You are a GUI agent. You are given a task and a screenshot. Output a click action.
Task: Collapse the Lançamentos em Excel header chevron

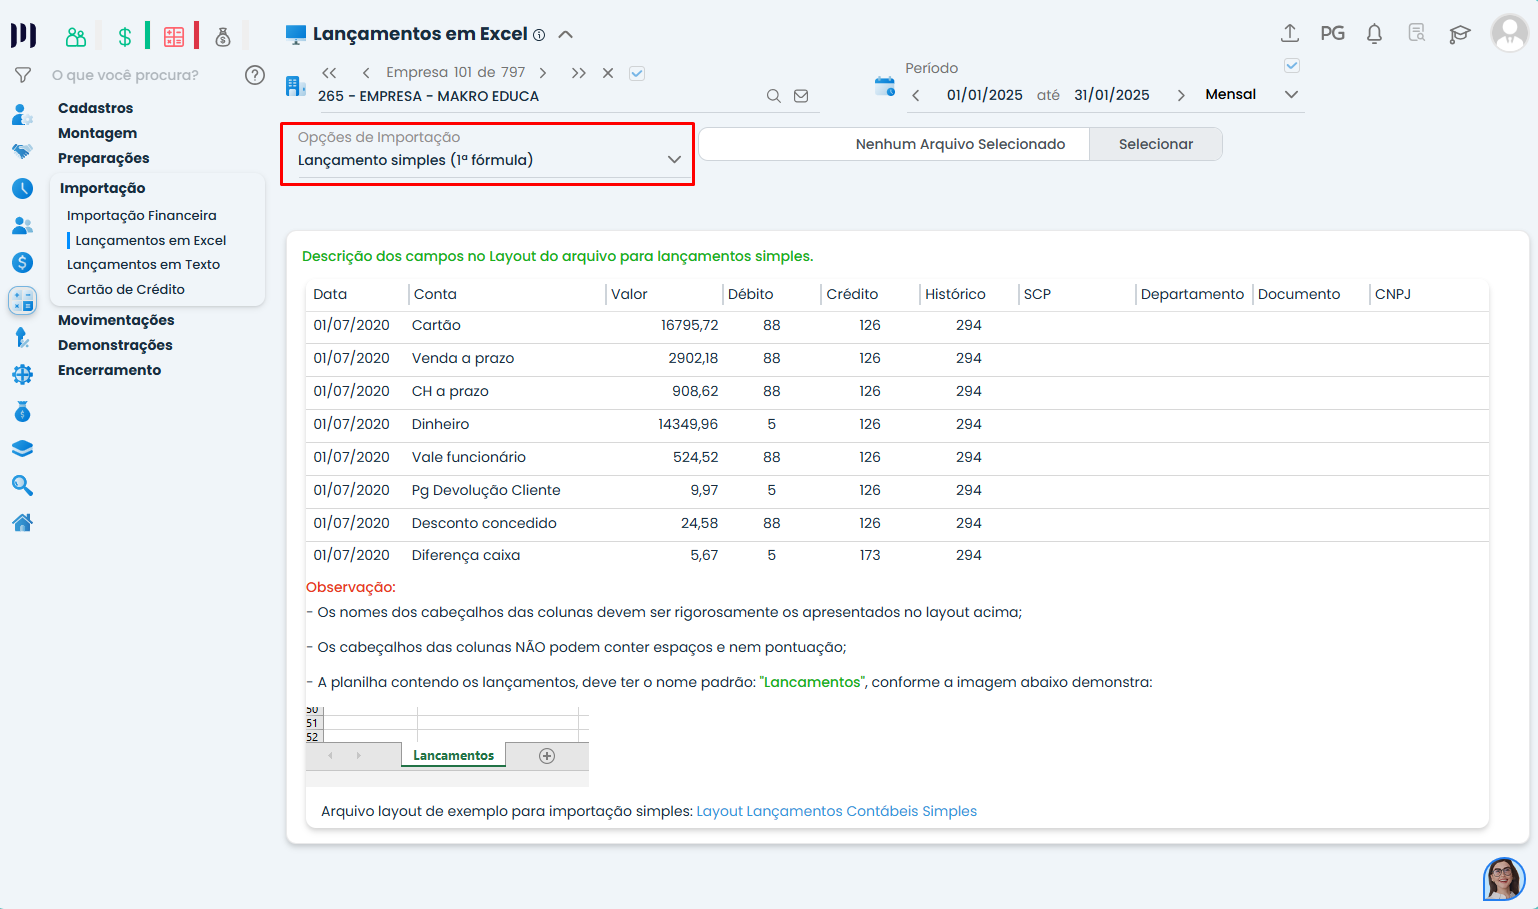coord(565,34)
